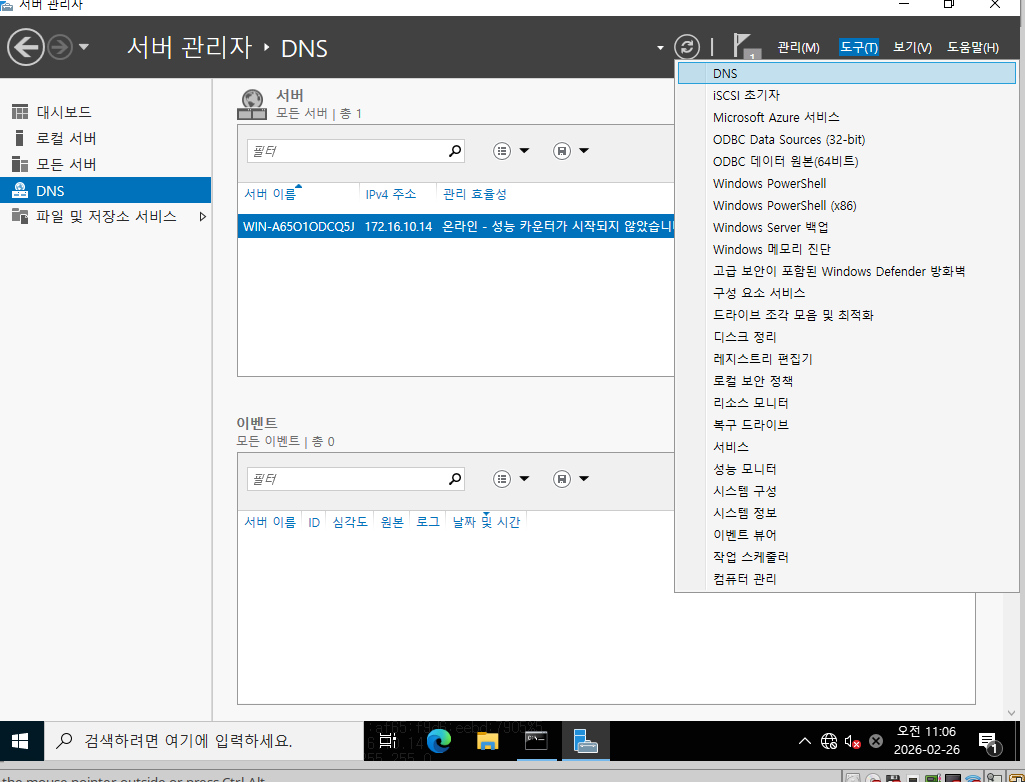1025x782 pixels.
Task: Open the 관리(M) menu
Action: [x=798, y=48]
